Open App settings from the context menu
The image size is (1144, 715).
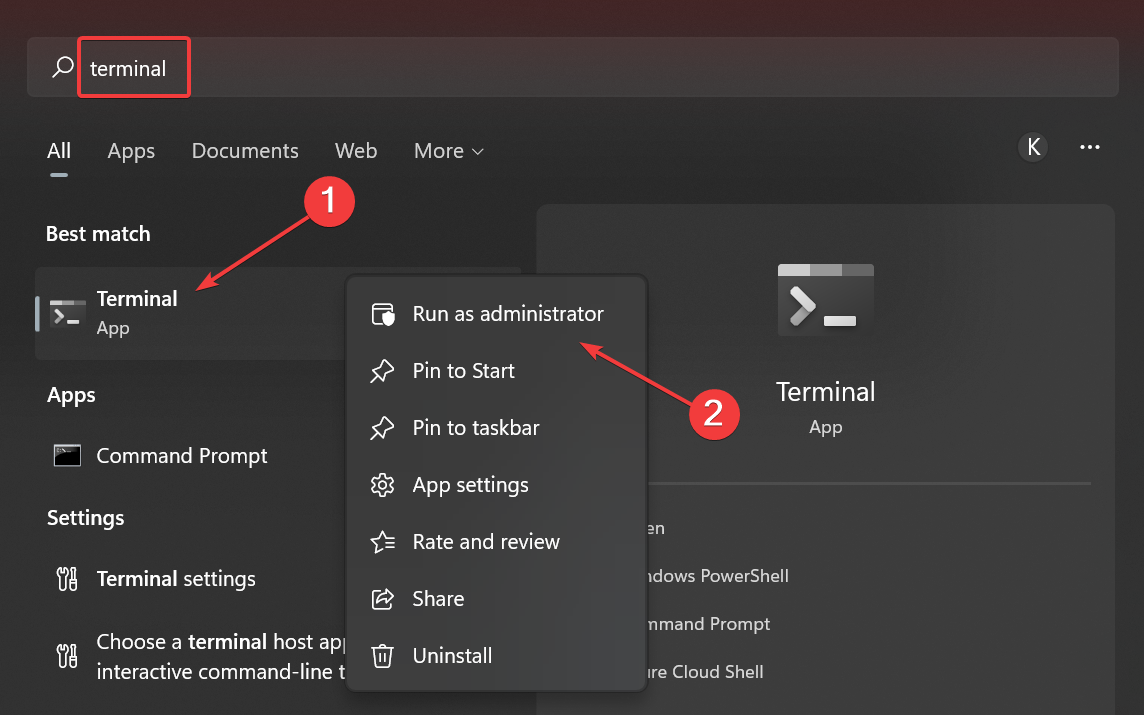point(470,485)
